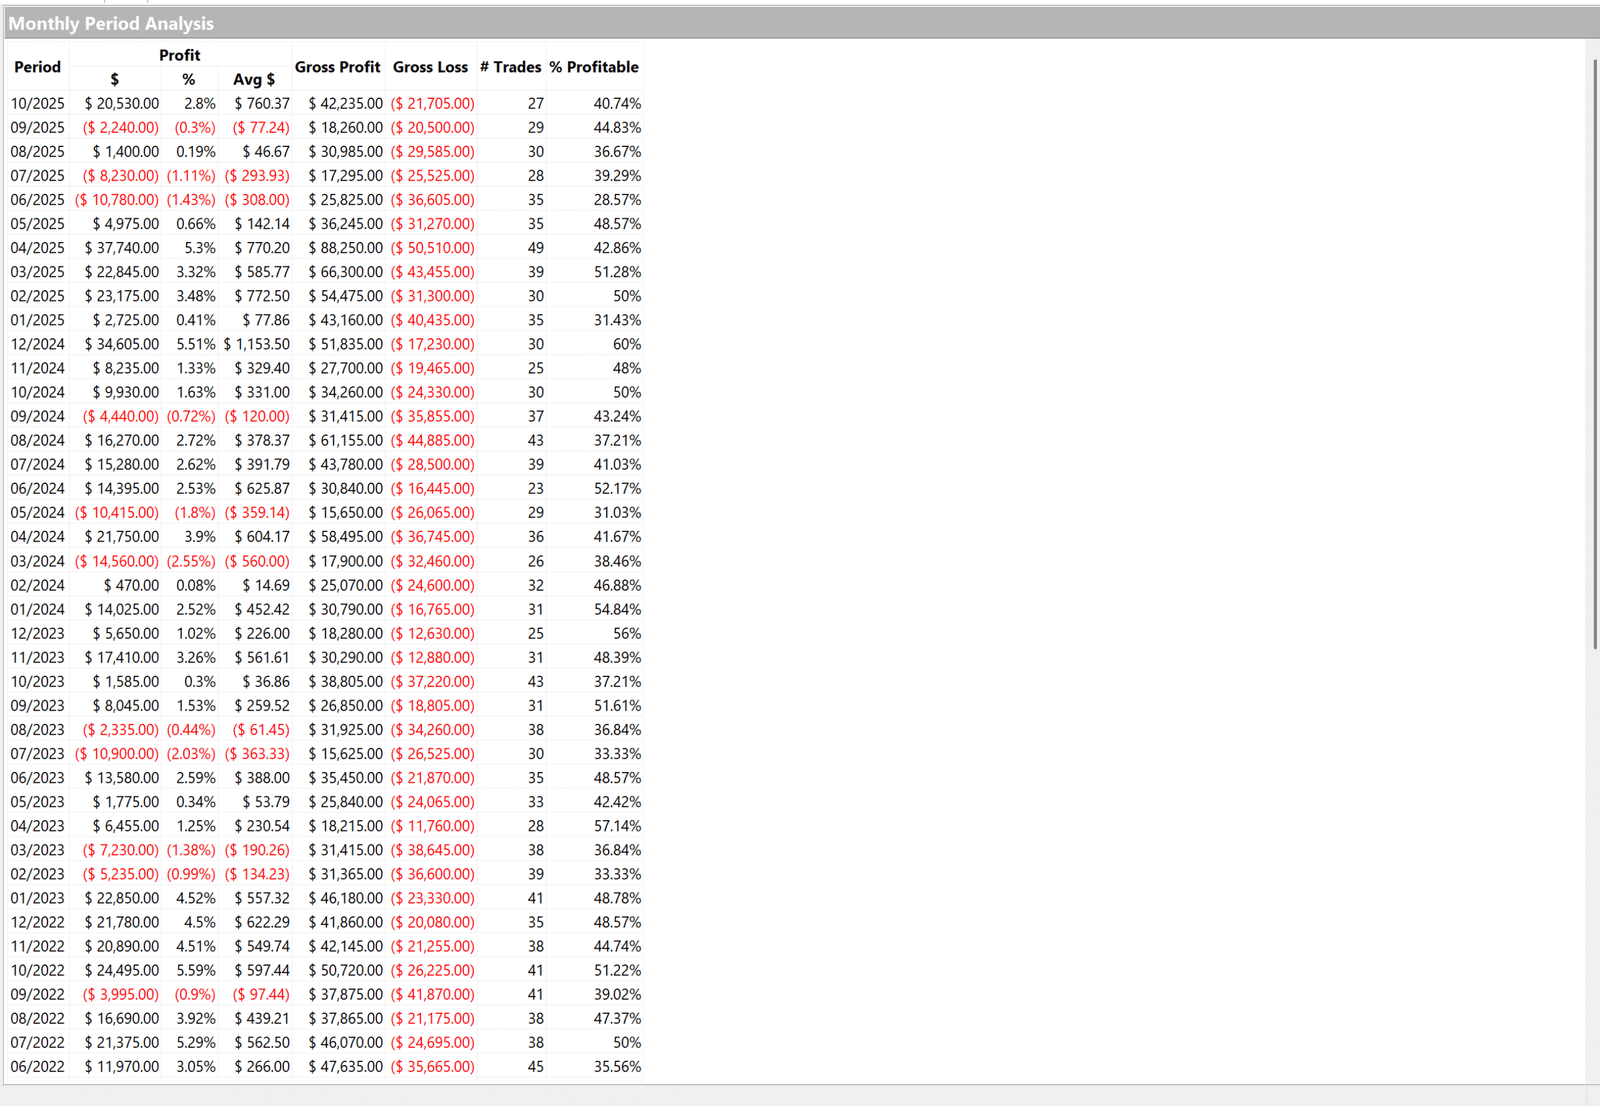Click the 04/2025 gross profit $ 88,250.00
This screenshot has height=1106, width=1600.
(x=345, y=248)
